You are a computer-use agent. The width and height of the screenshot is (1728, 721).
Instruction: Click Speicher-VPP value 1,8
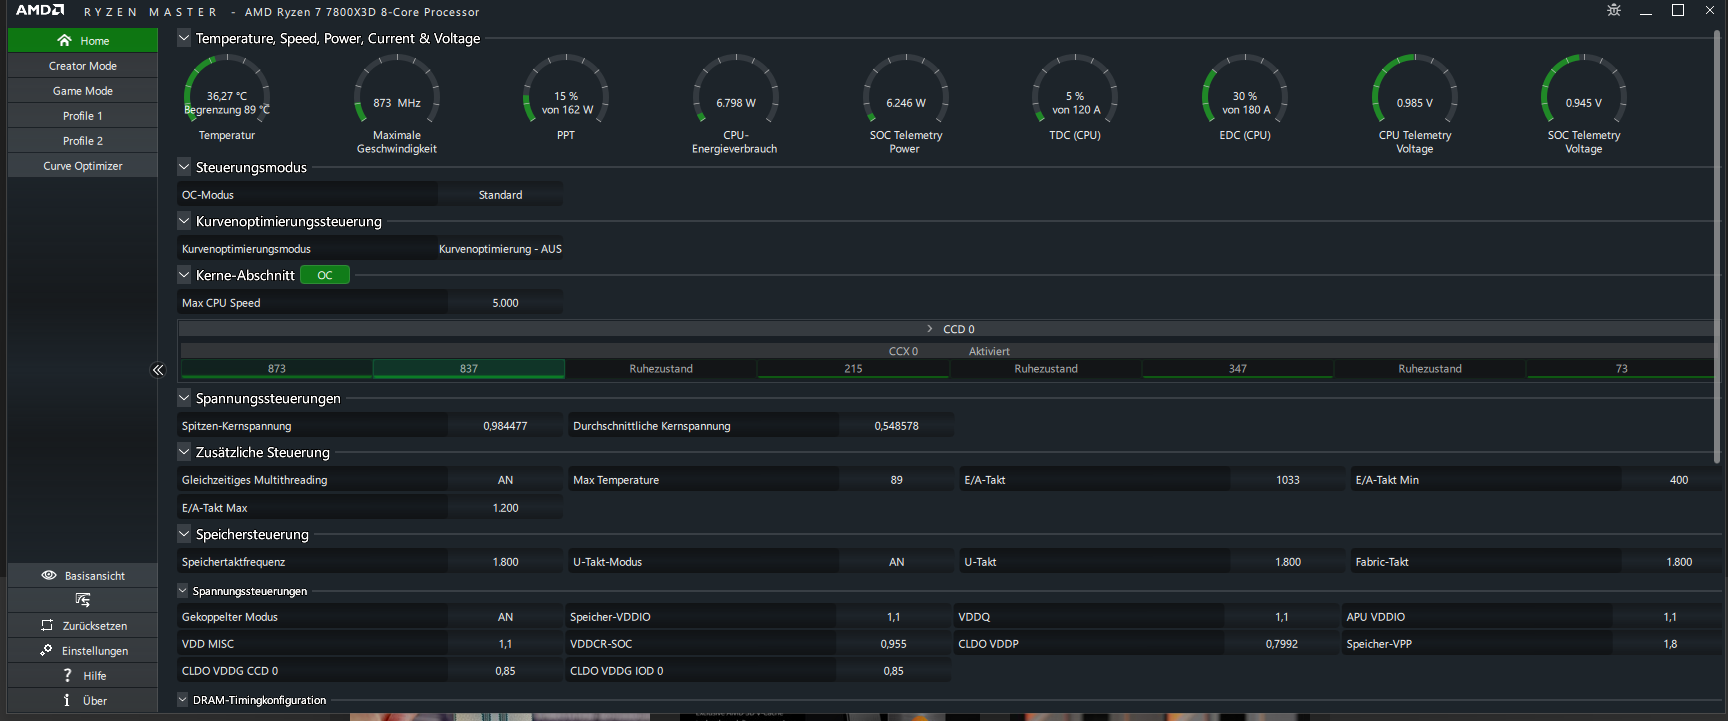(1670, 644)
